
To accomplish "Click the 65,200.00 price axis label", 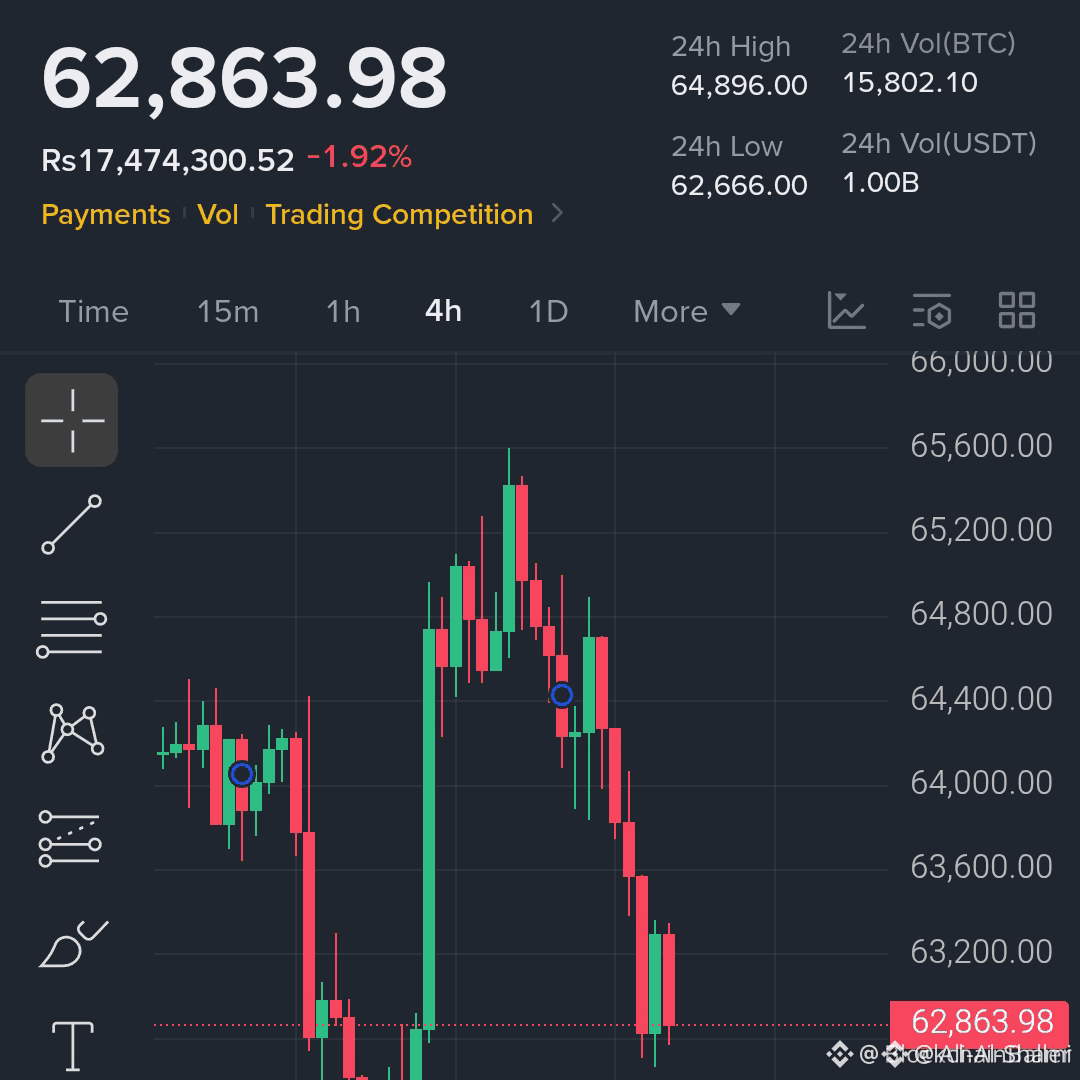I will click(x=982, y=530).
